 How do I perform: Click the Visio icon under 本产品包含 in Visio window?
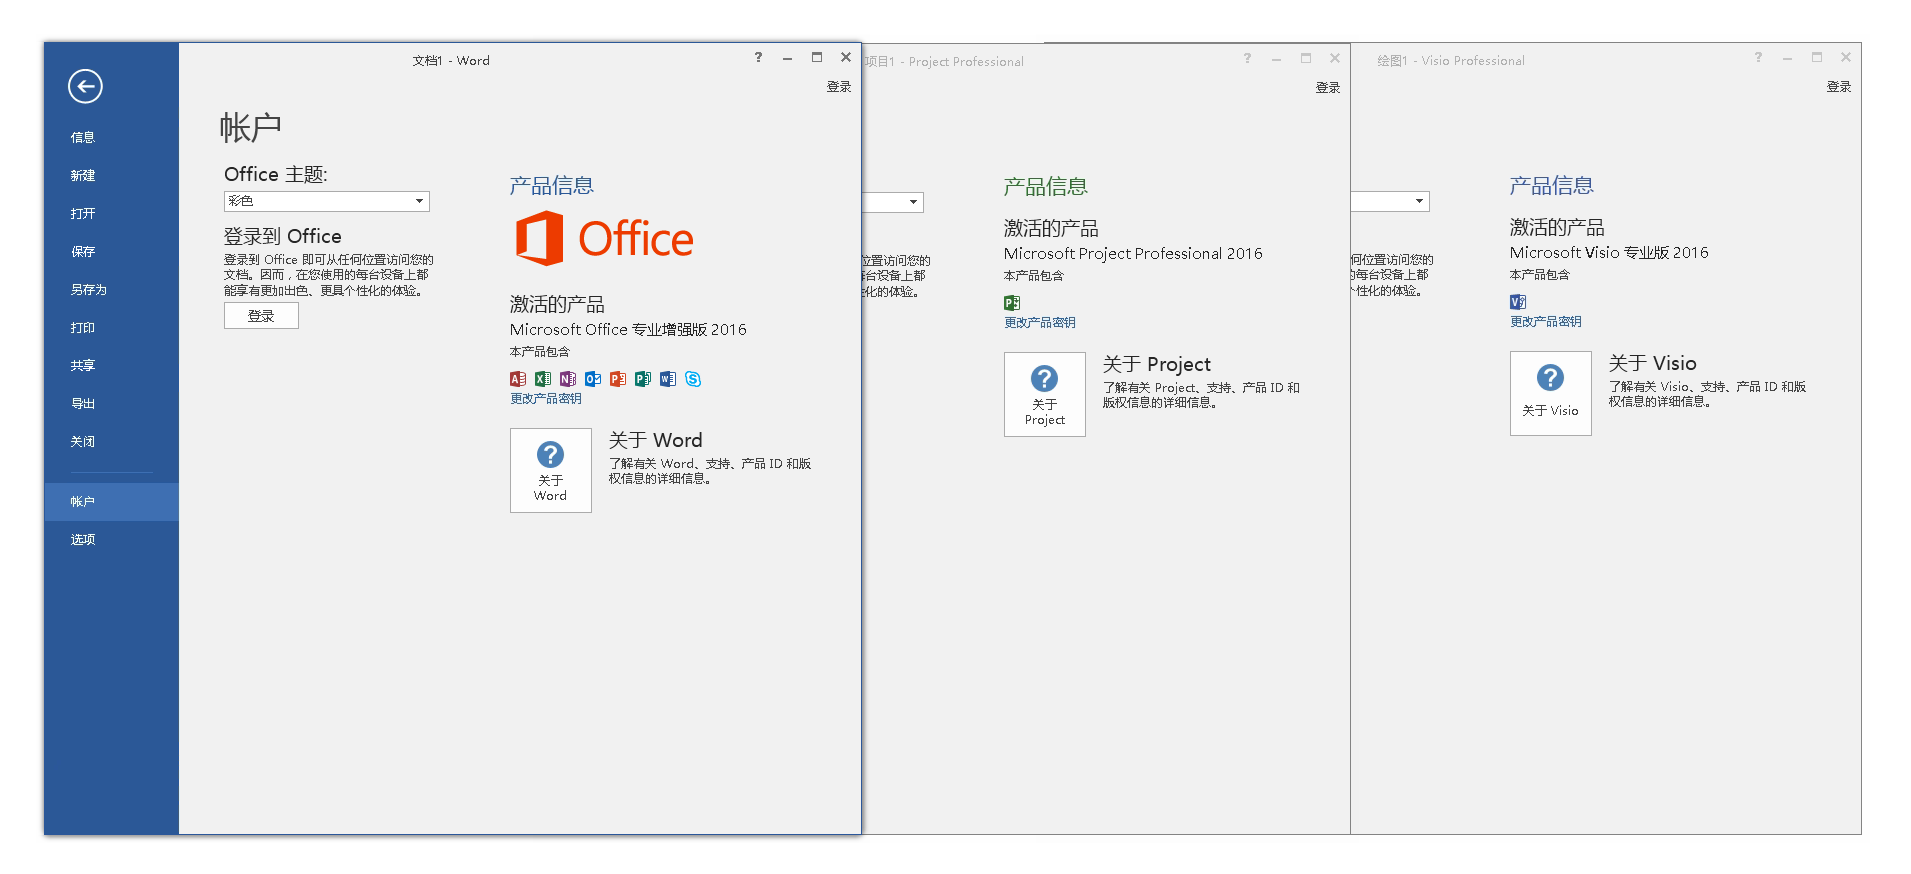click(x=1518, y=302)
